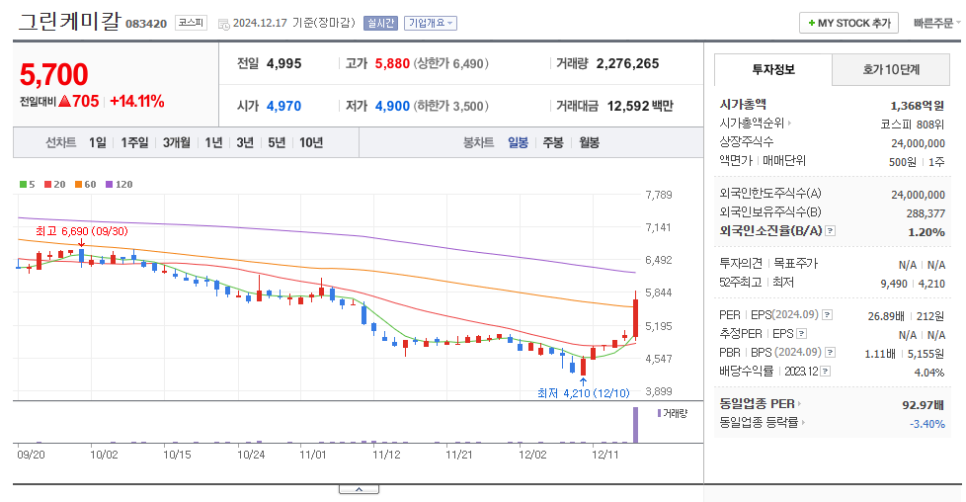This screenshot has height=502, width=966.
Task: Select 3개월 line chart period
Action: [176, 143]
